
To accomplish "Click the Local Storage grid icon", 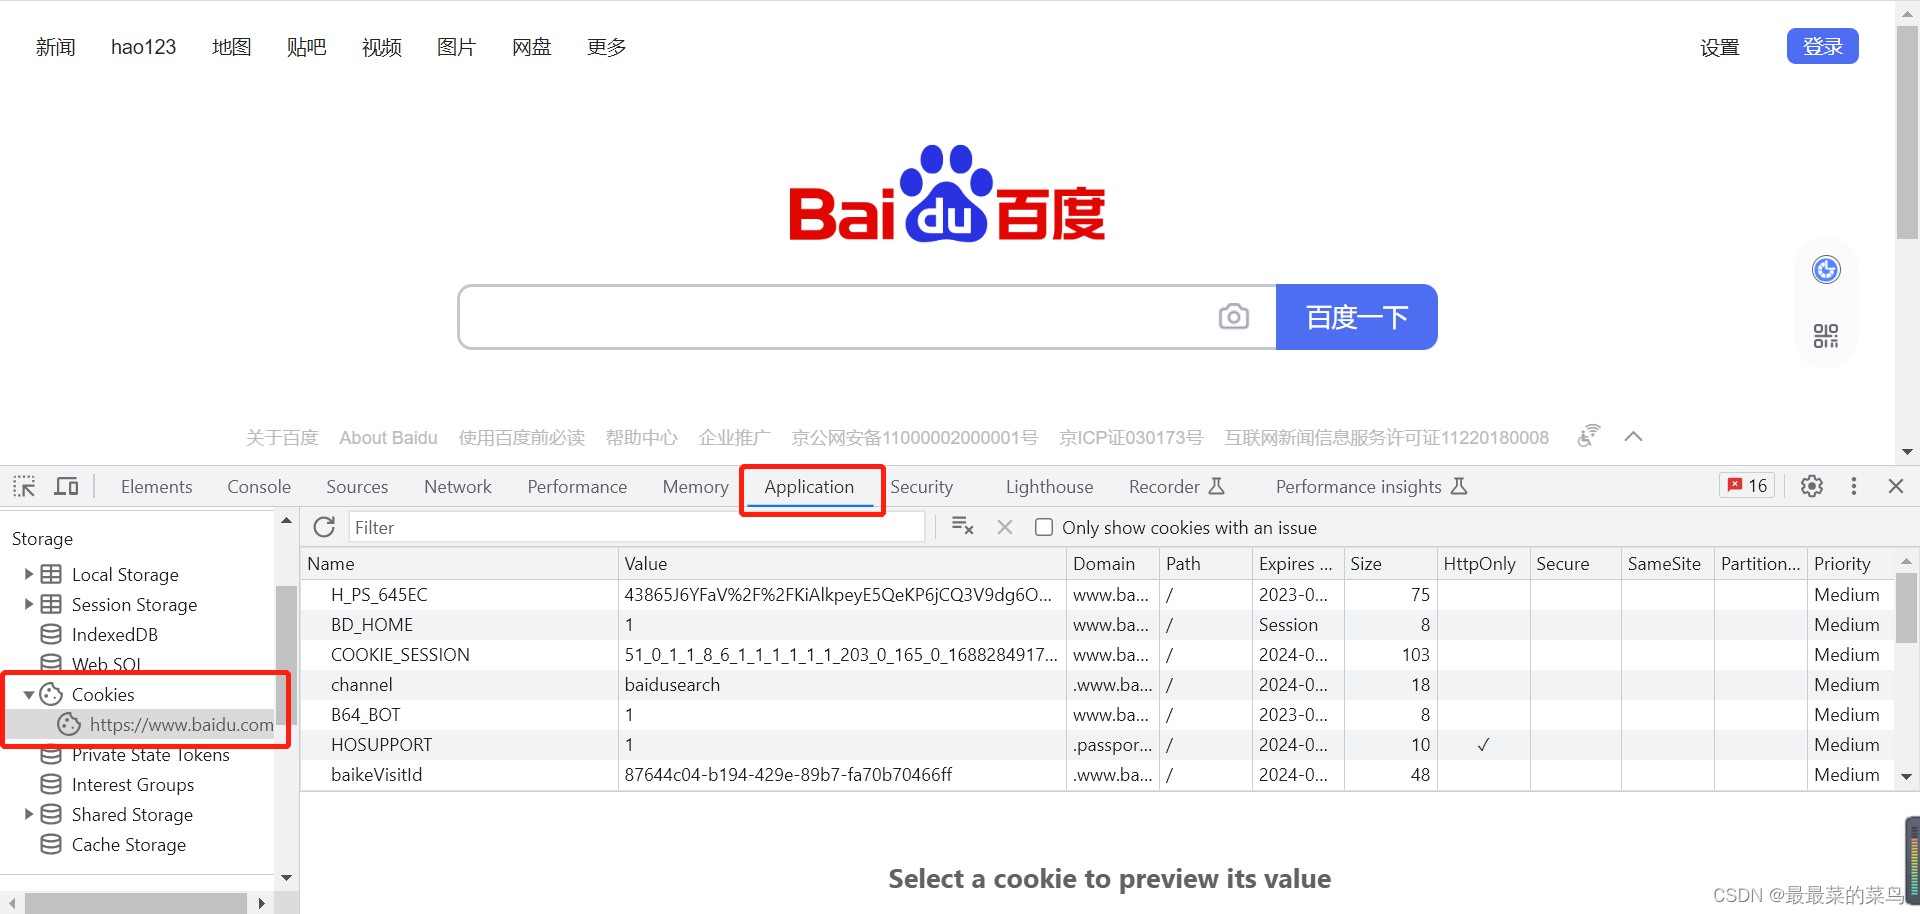I will pyautogui.click(x=51, y=574).
